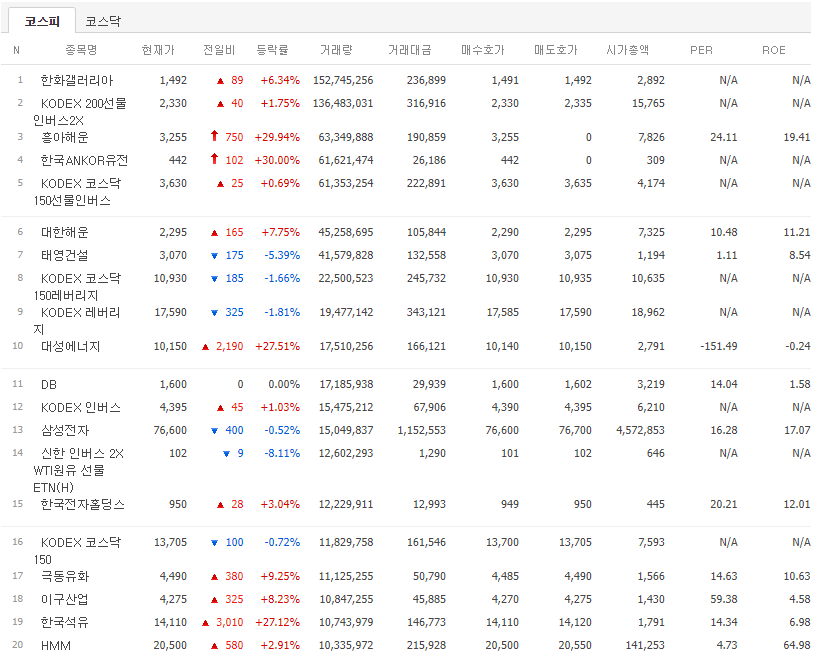Viewport: 819px width, 667px height.
Task: Click the 매수호가 column header
Action: click(483, 50)
